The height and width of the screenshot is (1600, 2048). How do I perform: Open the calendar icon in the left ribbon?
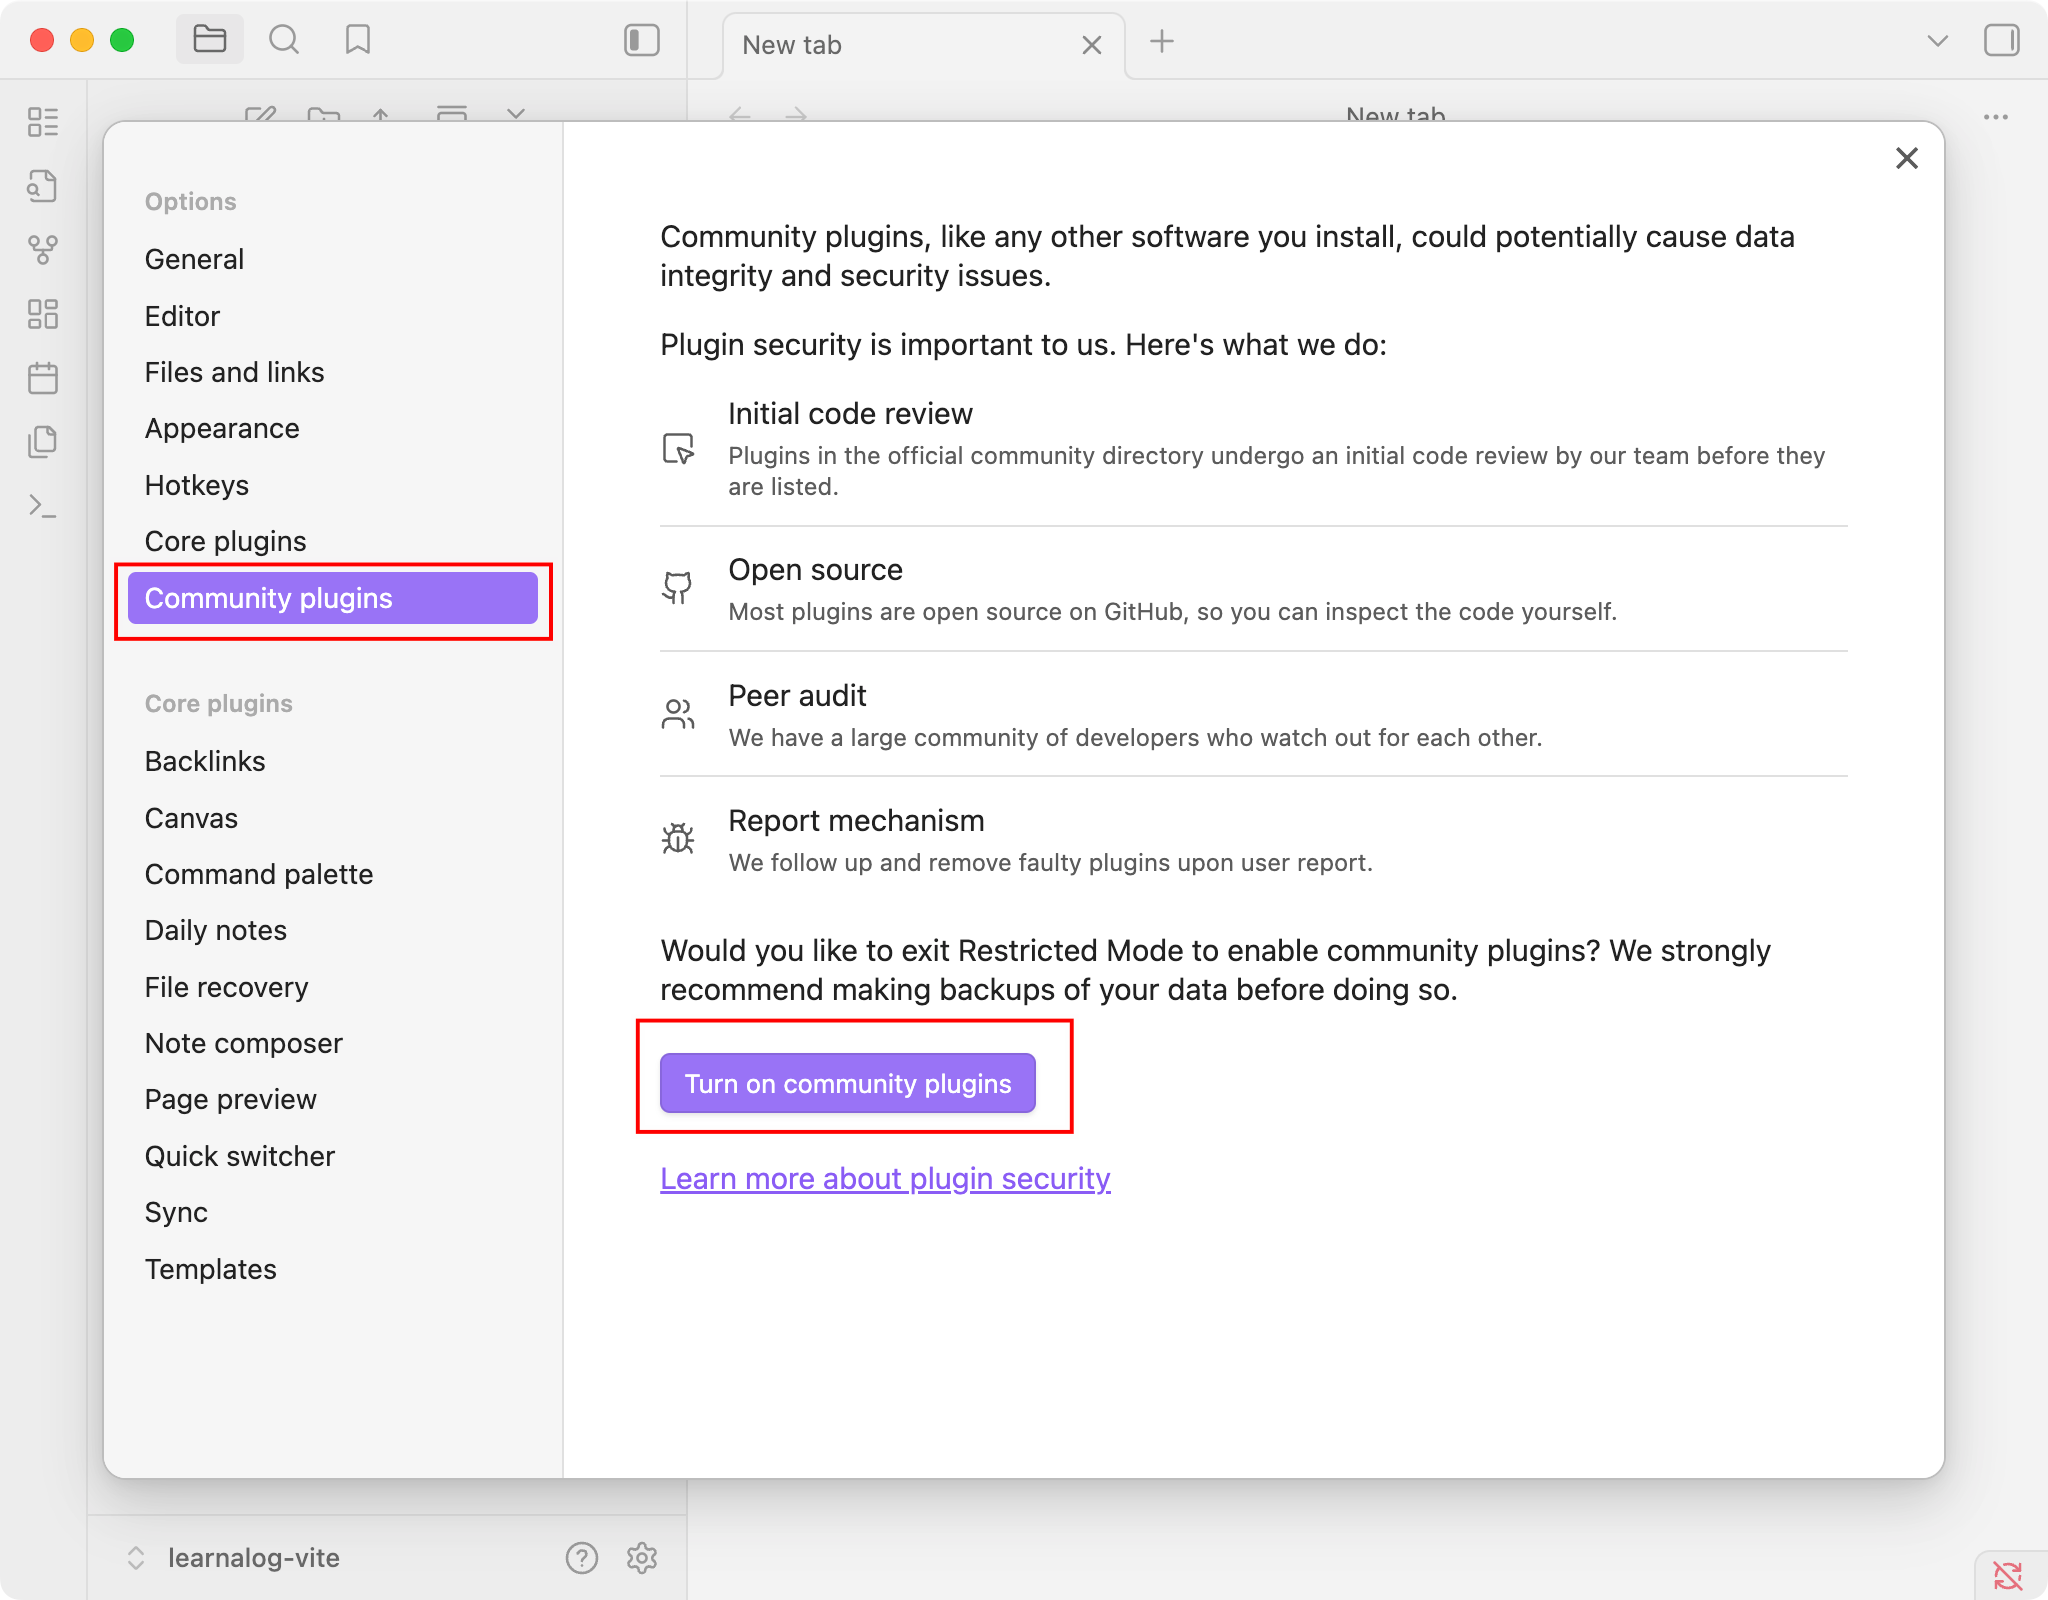(43, 377)
